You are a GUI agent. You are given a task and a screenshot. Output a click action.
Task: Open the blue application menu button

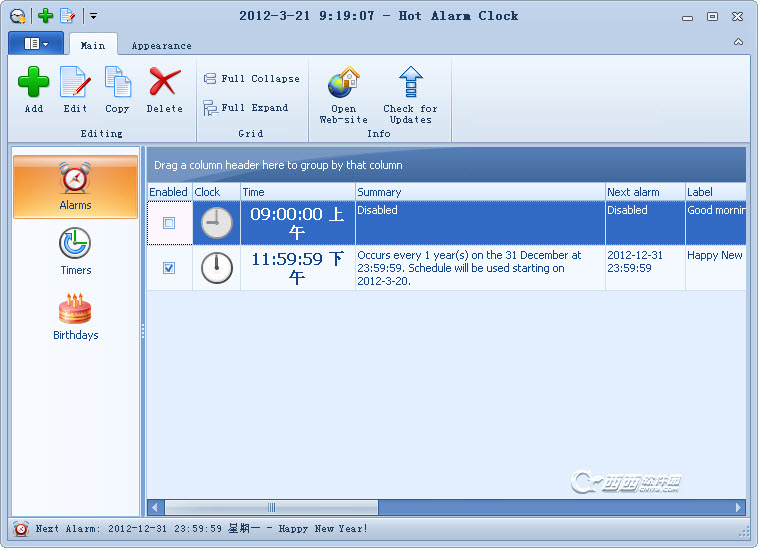[x=36, y=43]
